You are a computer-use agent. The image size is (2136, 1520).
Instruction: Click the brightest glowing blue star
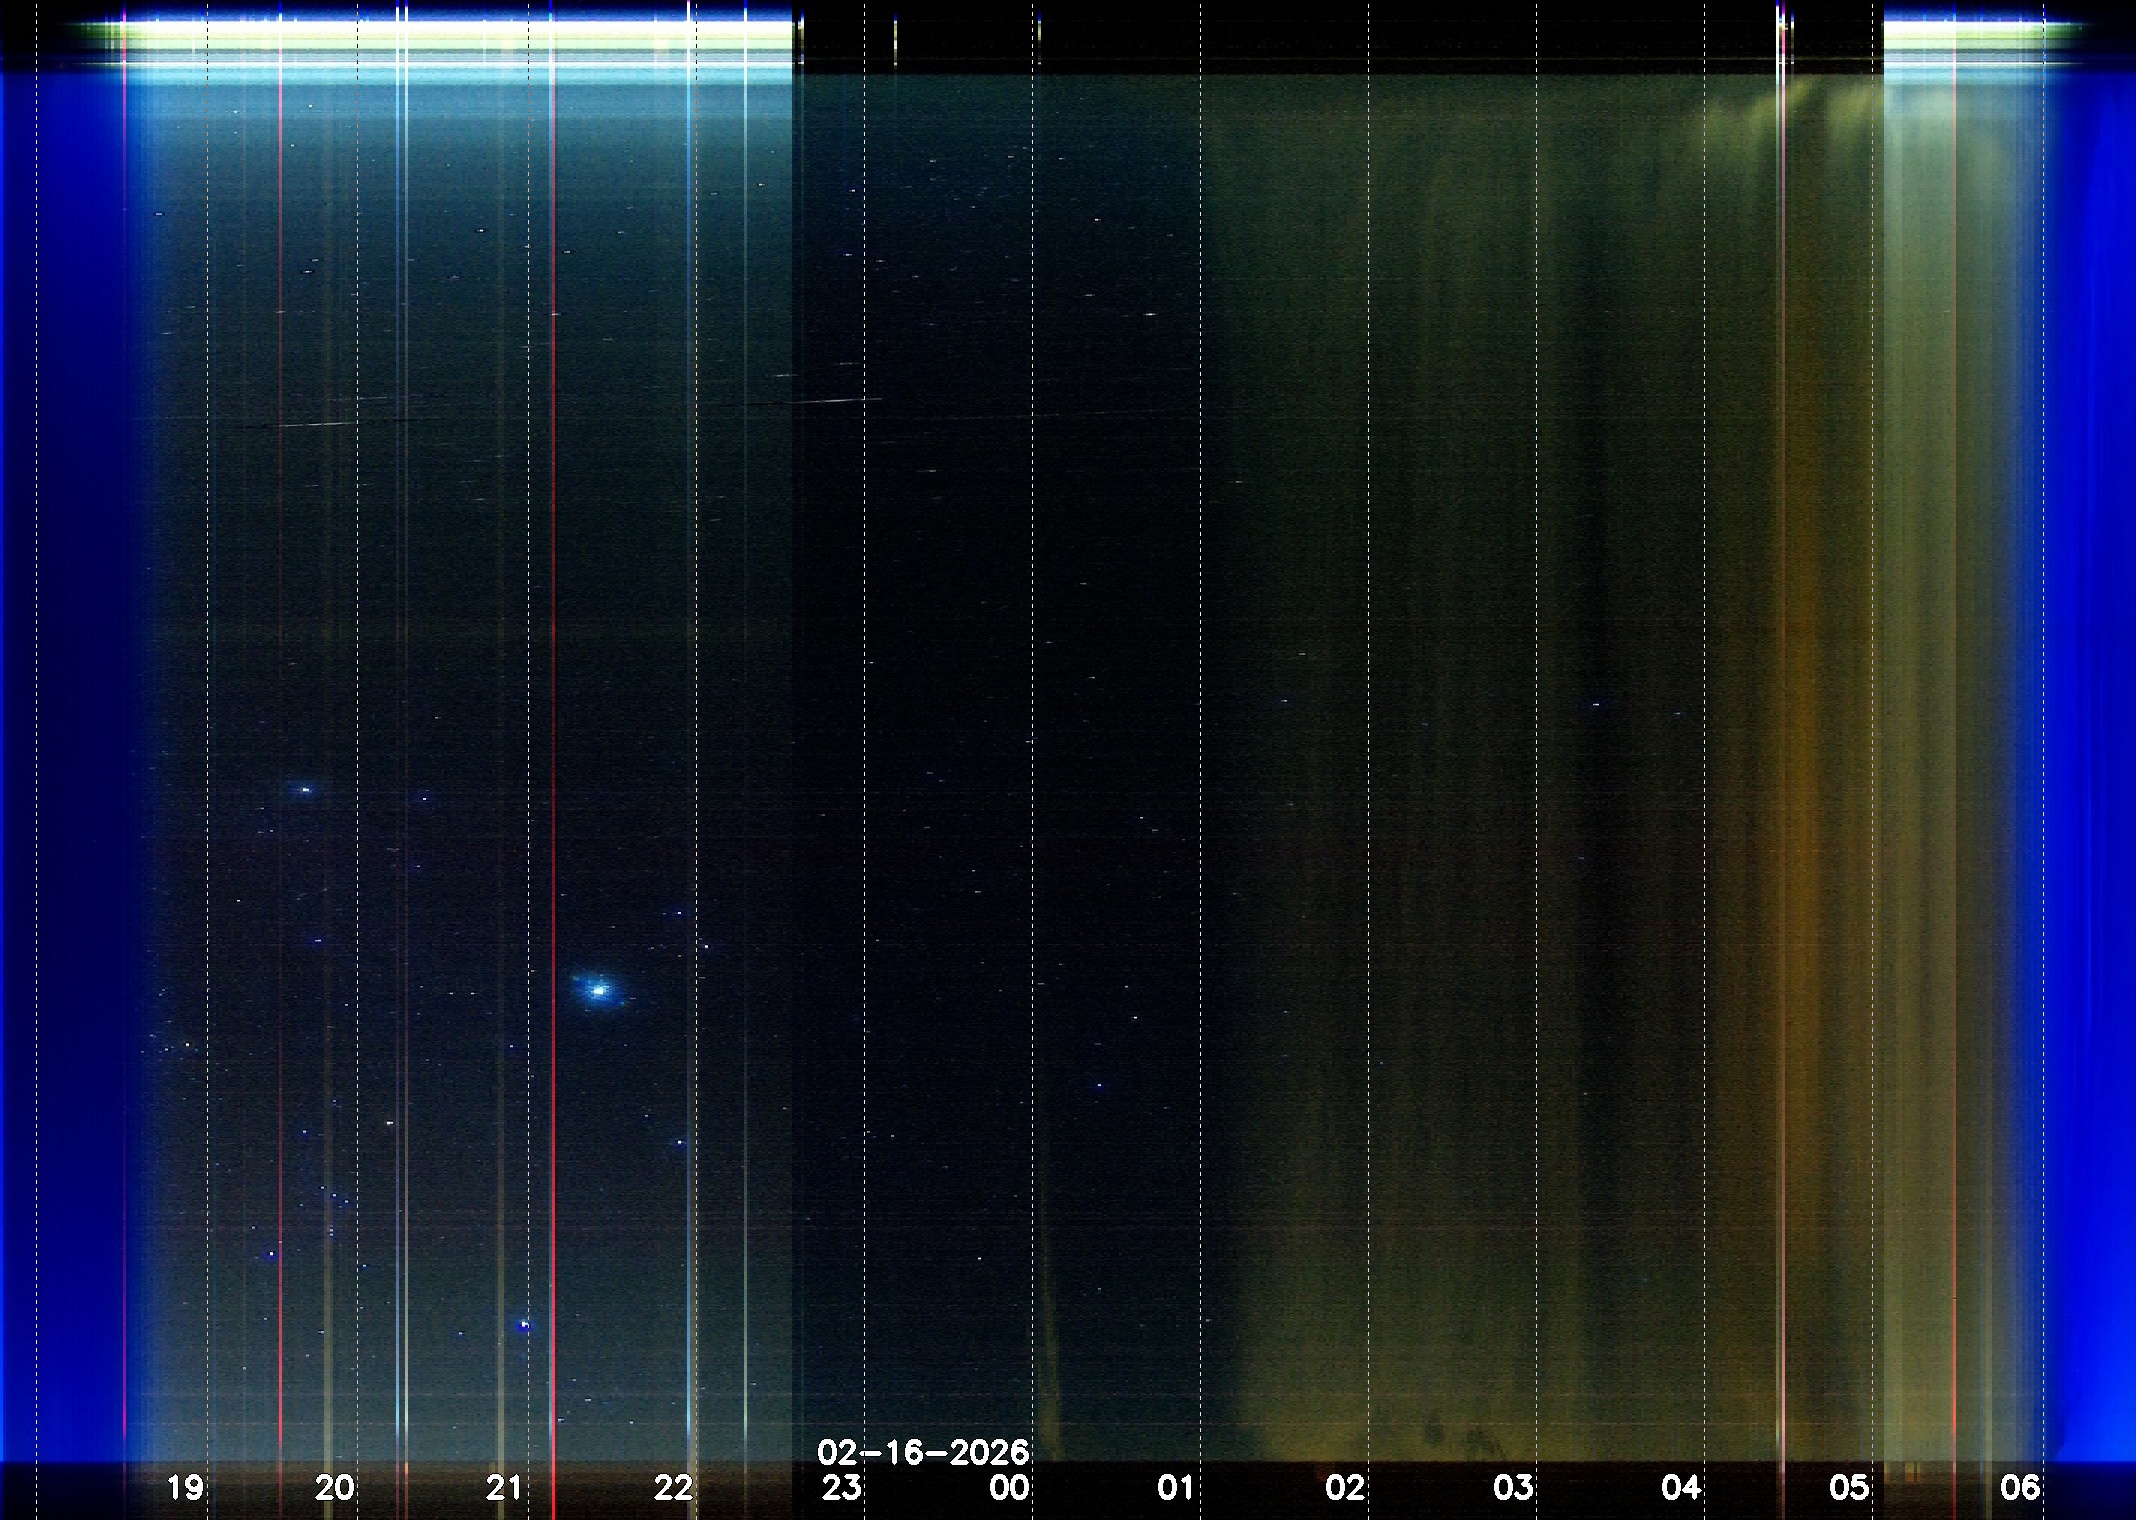coord(599,990)
